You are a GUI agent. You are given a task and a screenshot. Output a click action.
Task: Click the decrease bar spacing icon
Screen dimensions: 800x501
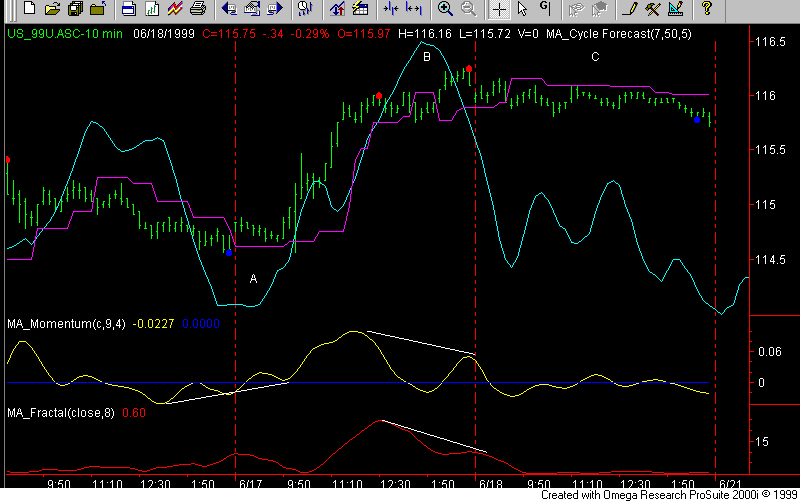[x=390, y=10]
